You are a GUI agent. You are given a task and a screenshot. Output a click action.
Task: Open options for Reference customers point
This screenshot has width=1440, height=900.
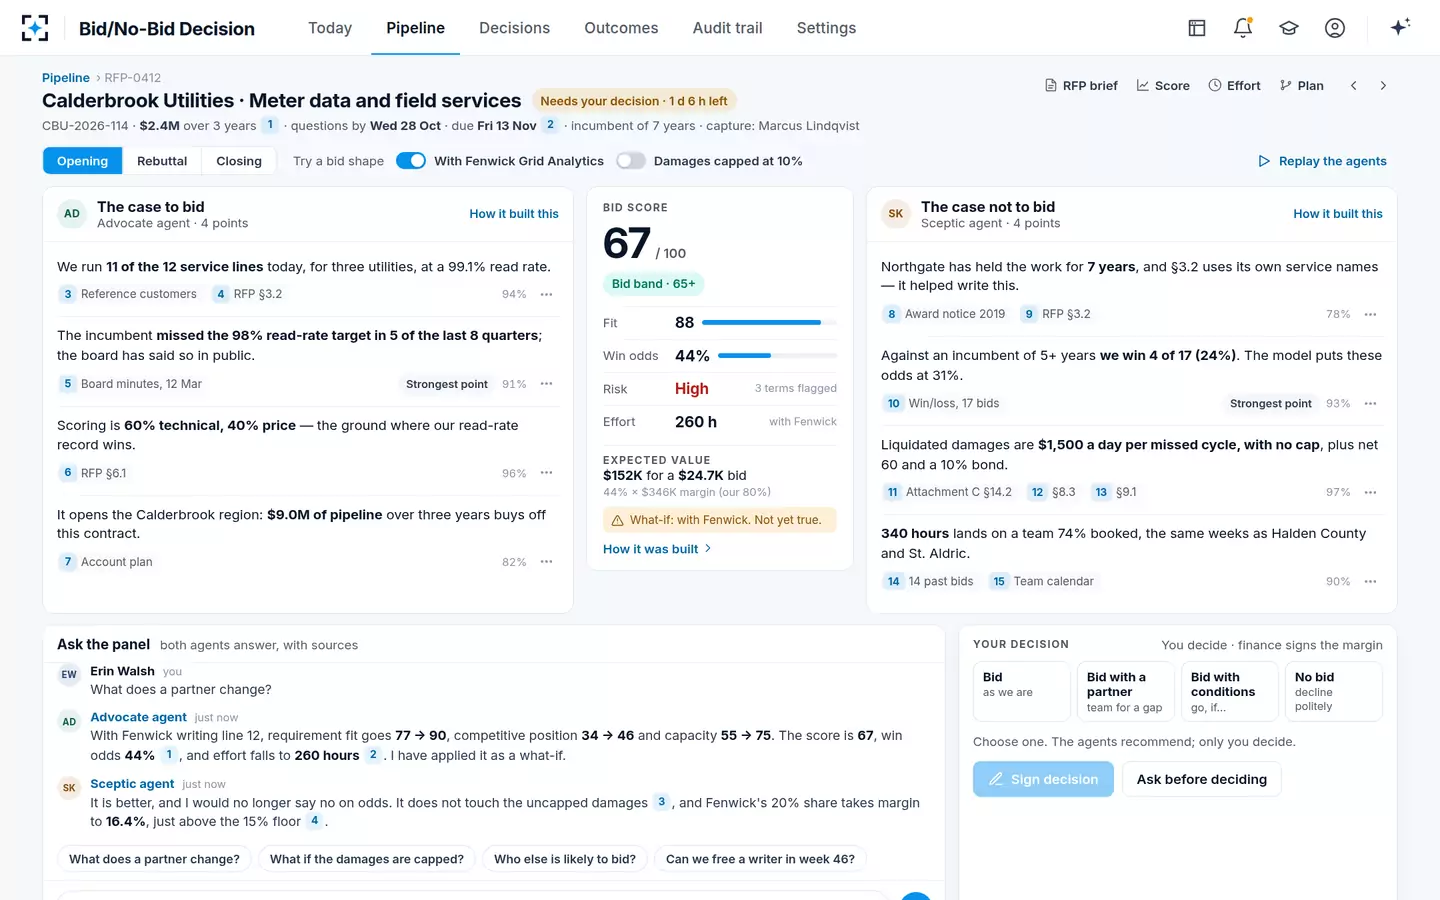coord(547,294)
